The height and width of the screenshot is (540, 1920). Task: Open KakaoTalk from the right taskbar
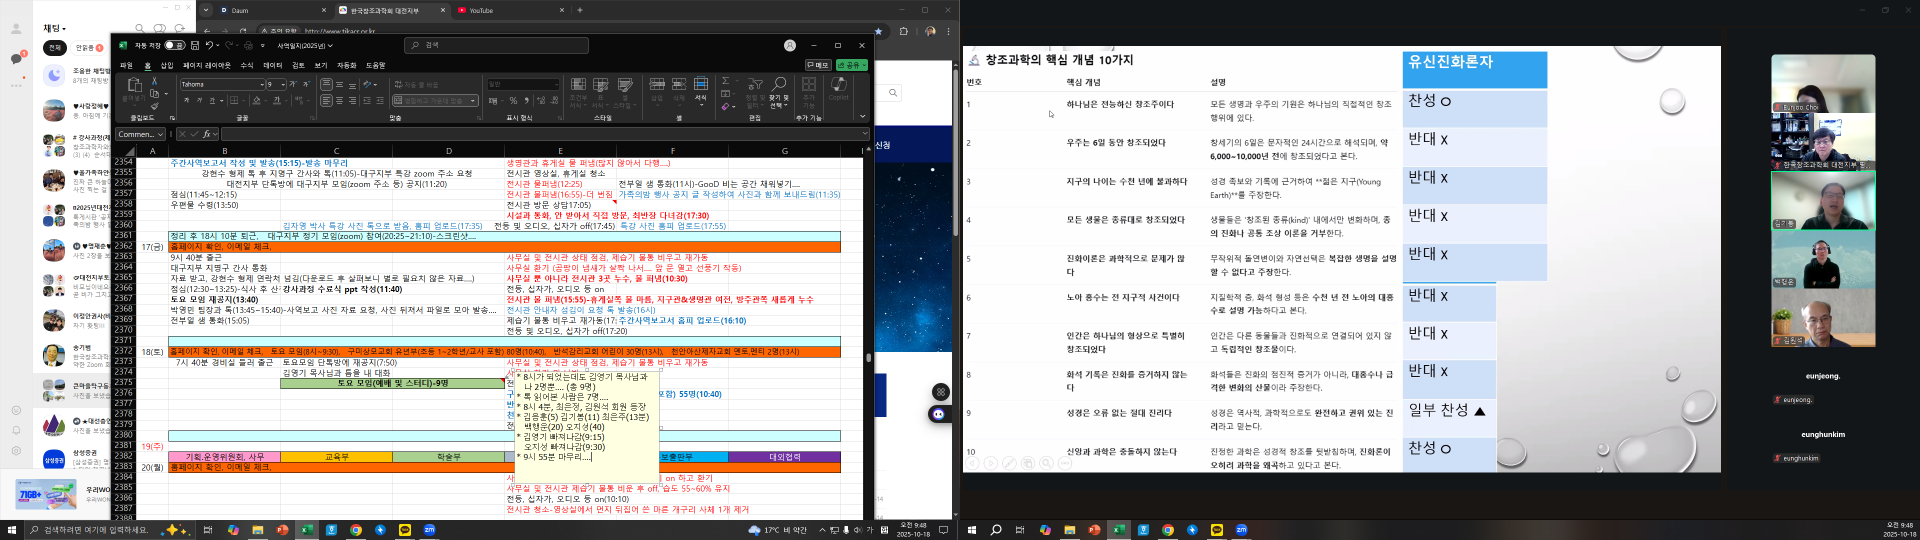[x=1217, y=530]
